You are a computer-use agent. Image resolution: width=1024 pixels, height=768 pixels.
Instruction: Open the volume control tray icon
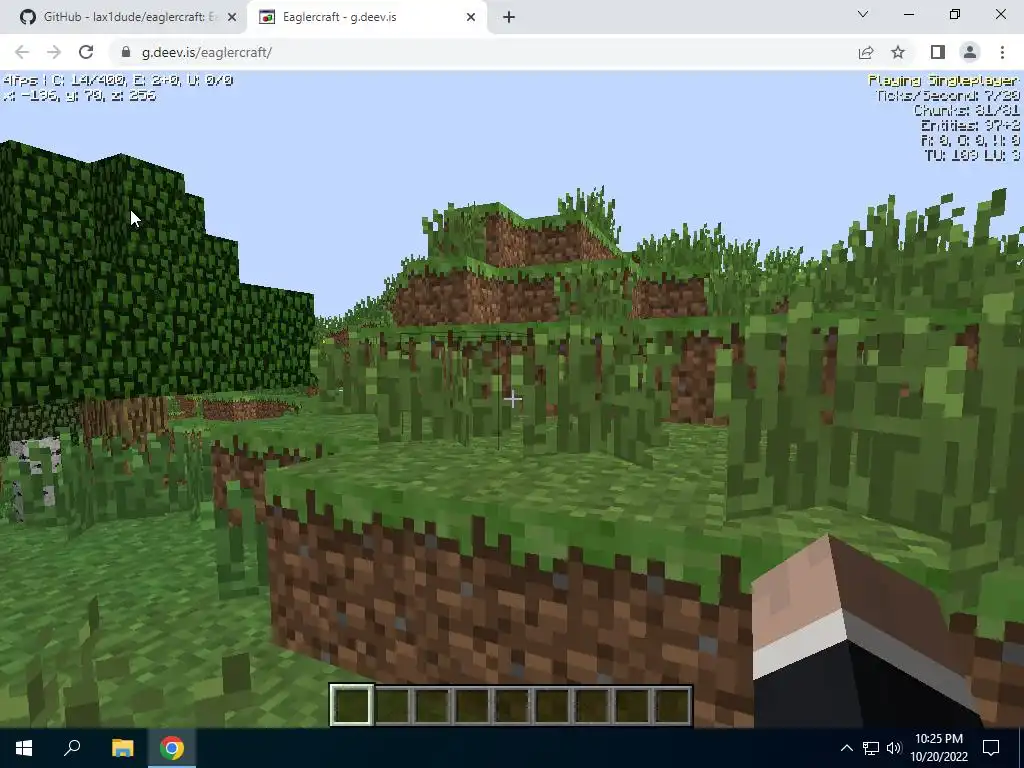click(x=894, y=748)
